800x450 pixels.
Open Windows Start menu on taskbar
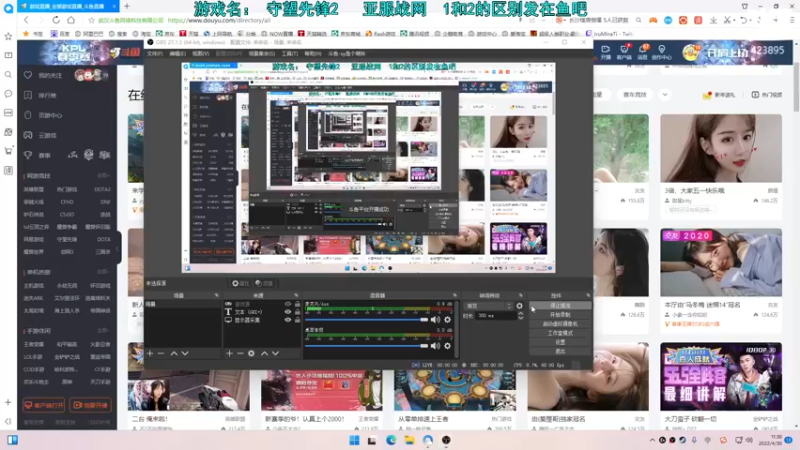tap(354, 440)
